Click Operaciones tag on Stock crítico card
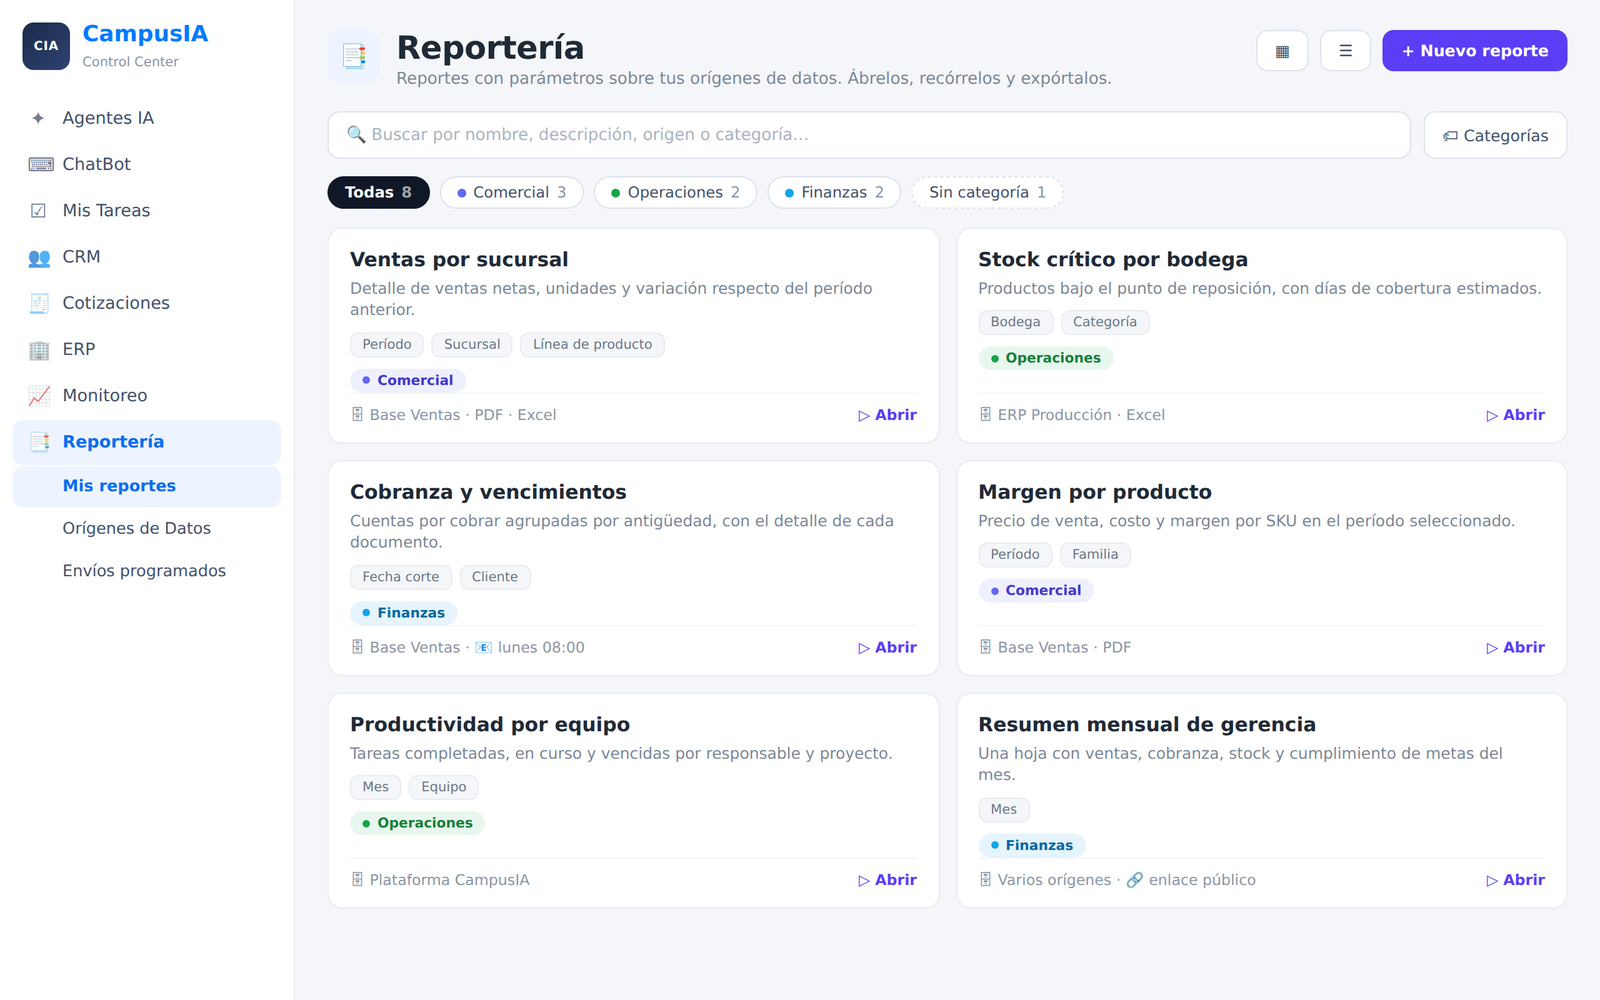The image size is (1600, 1000). coord(1045,358)
